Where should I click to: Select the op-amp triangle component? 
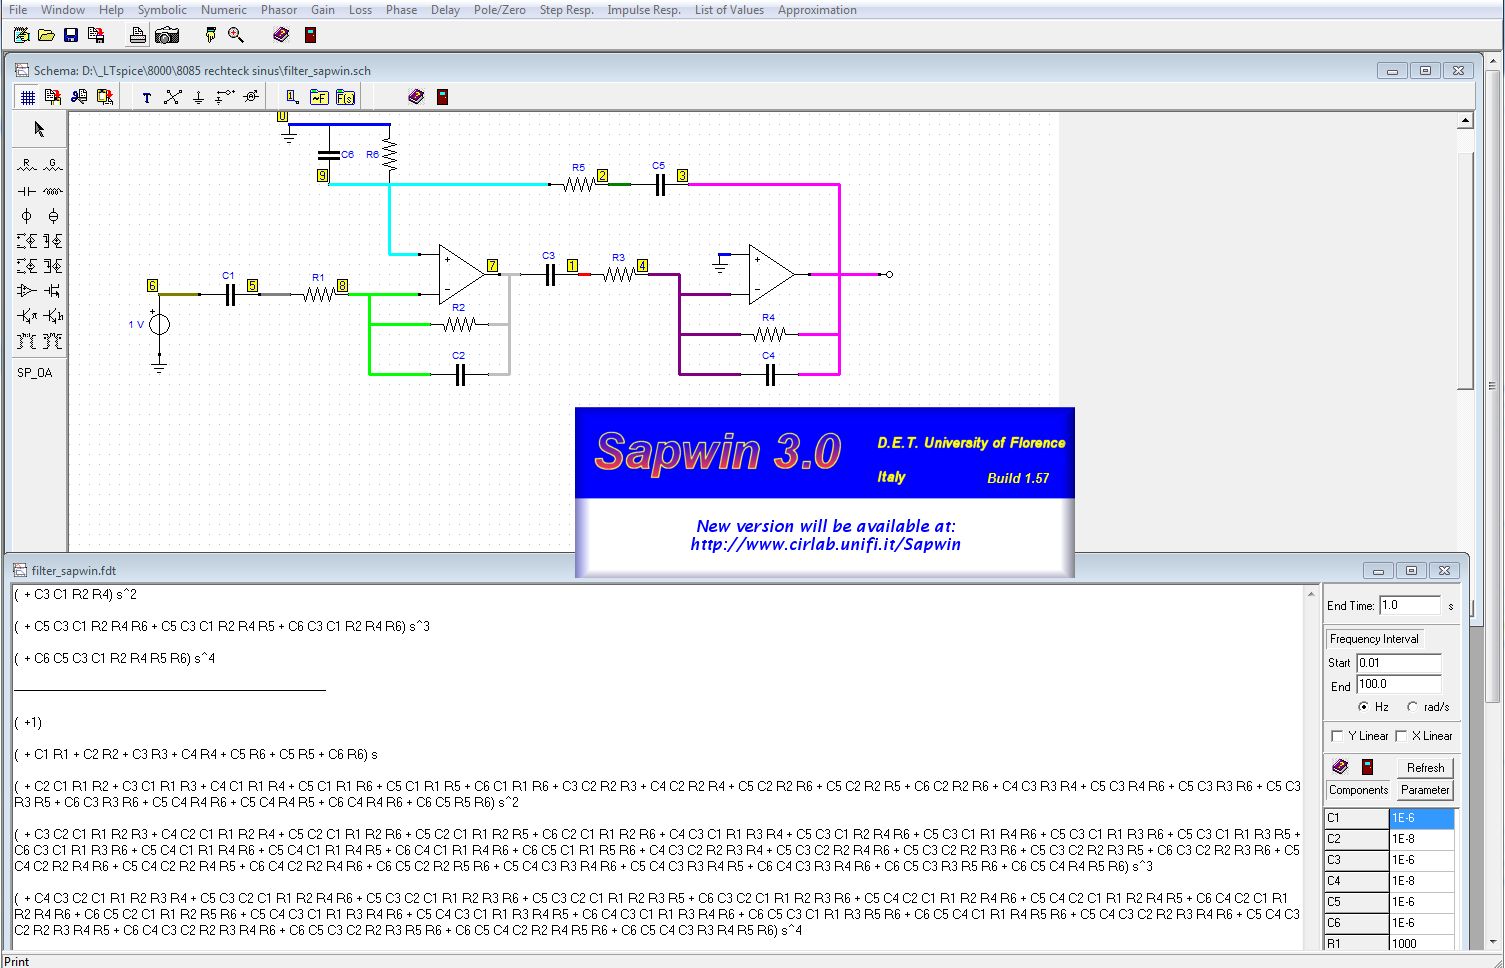(27, 291)
